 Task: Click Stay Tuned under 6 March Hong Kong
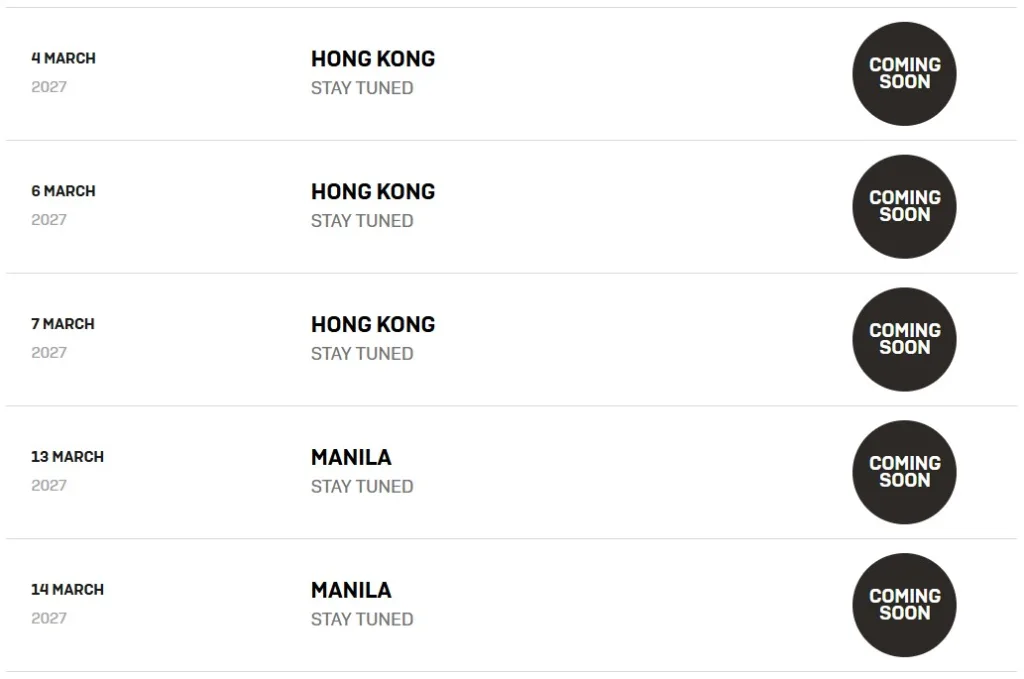(362, 221)
